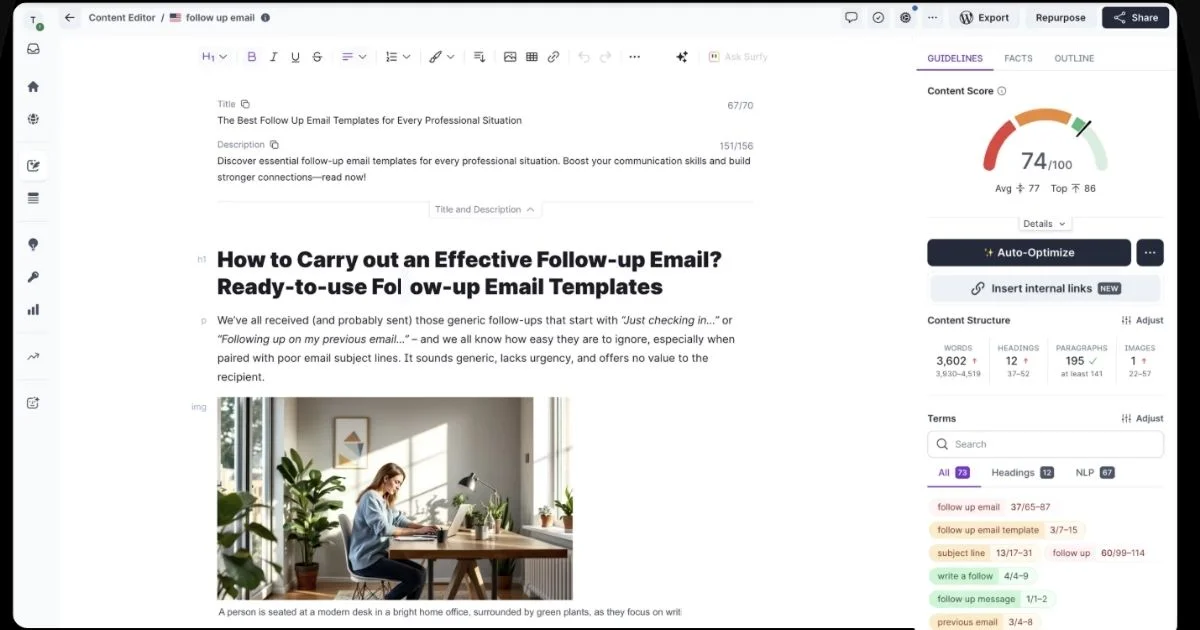This screenshot has height=630, width=1200.
Task: Click the Export button
Action: point(984,17)
